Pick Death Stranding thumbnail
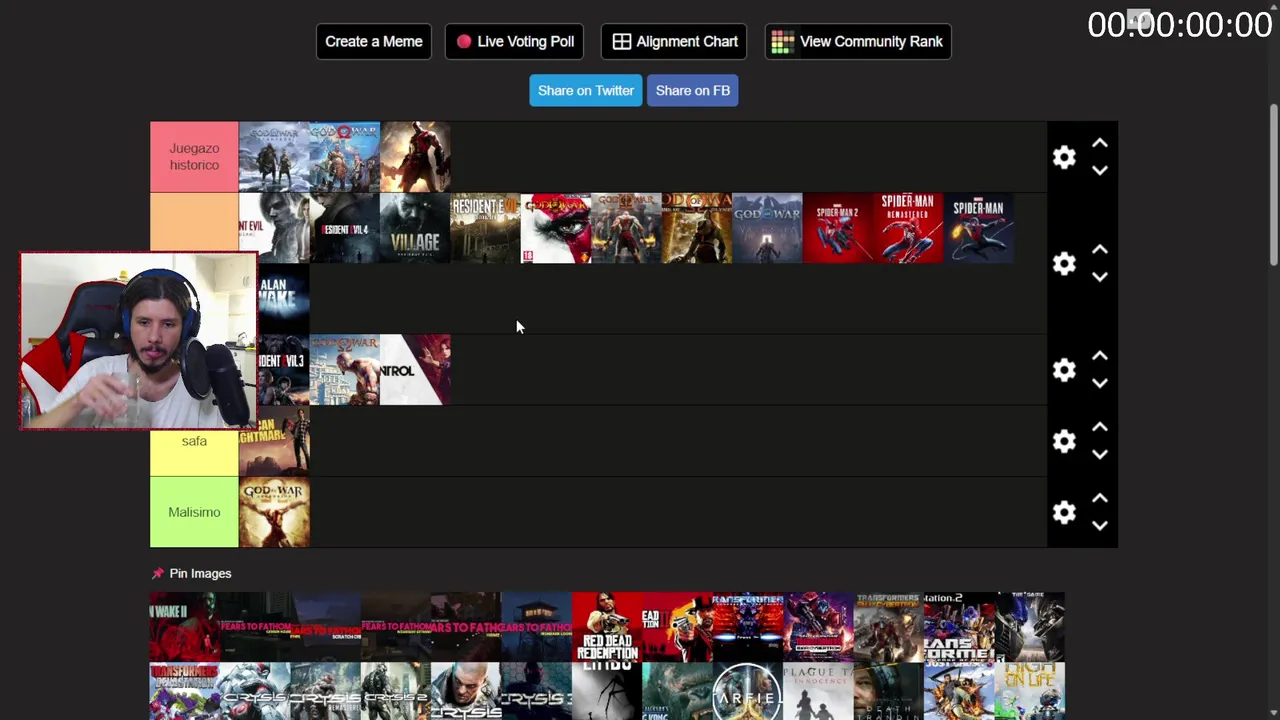Image resolution: width=1280 pixels, height=720 pixels. pyautogui.click(x=888, y=691)
